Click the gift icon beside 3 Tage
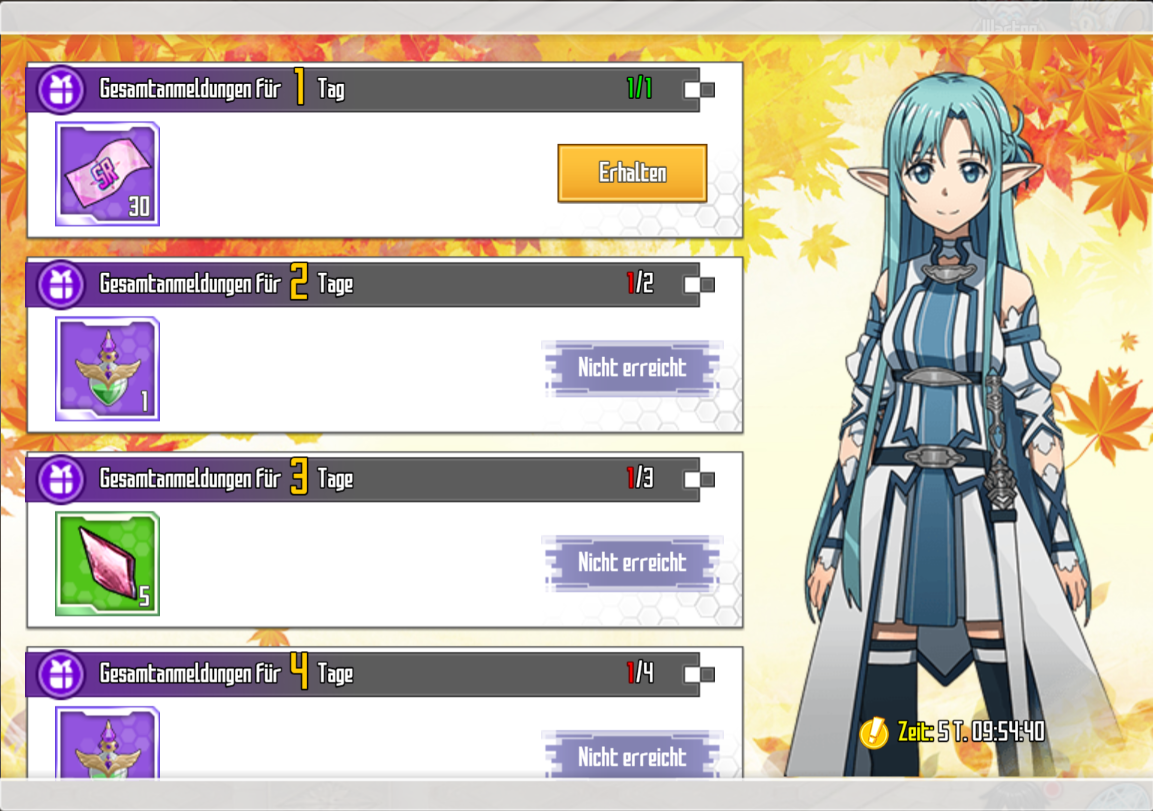This screenshot has width=1153, height=811. coord(61,479)
